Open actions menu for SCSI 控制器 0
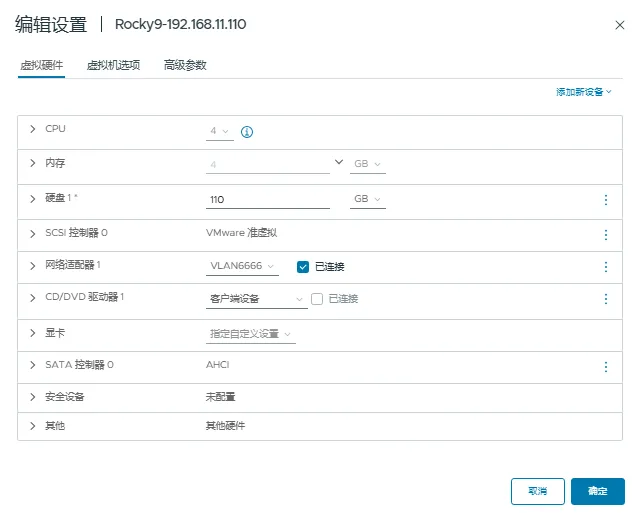This screenshot has width=639, height=521. coord(606,235)
